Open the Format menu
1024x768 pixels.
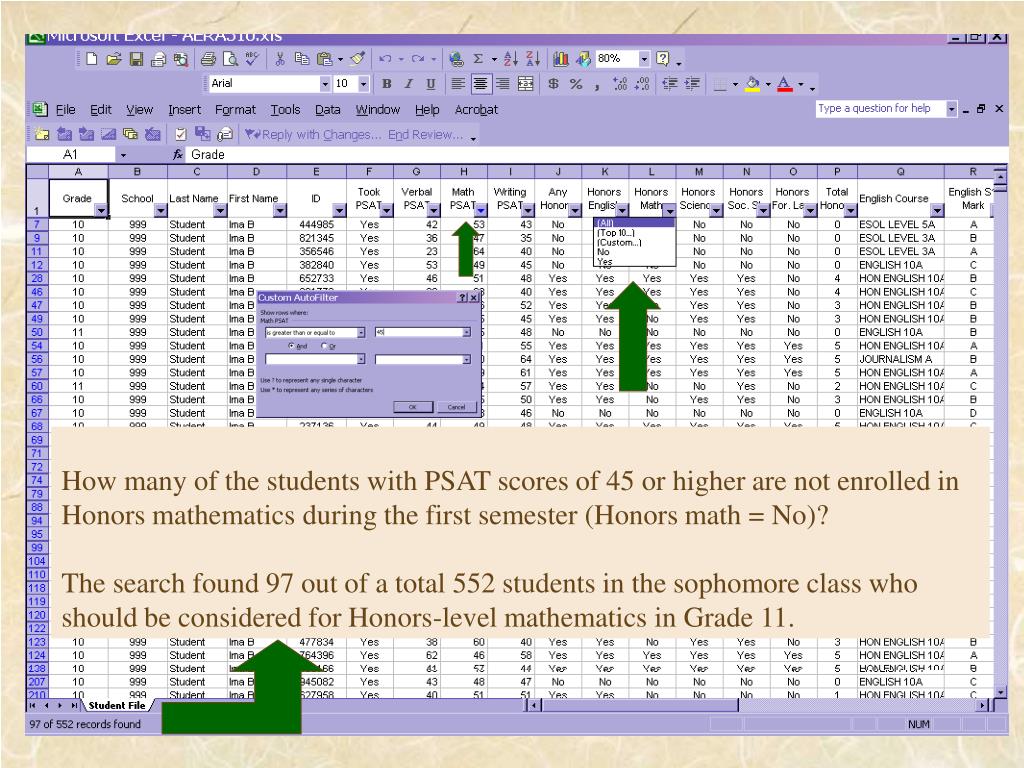click(235, 110)
